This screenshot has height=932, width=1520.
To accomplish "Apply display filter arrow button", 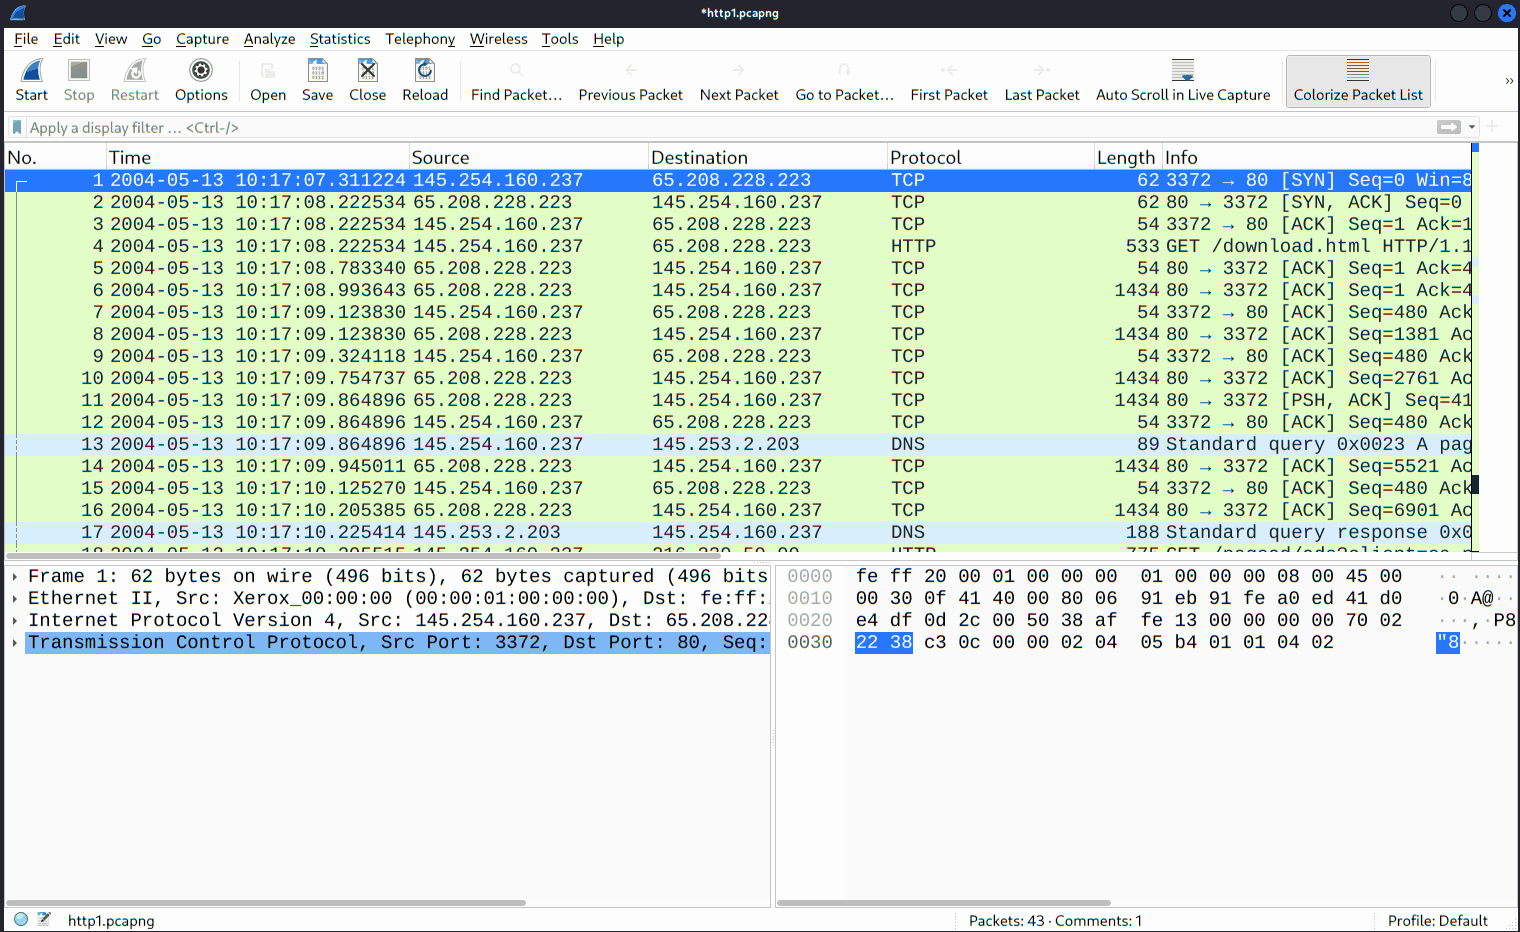I will point(1449,127).
